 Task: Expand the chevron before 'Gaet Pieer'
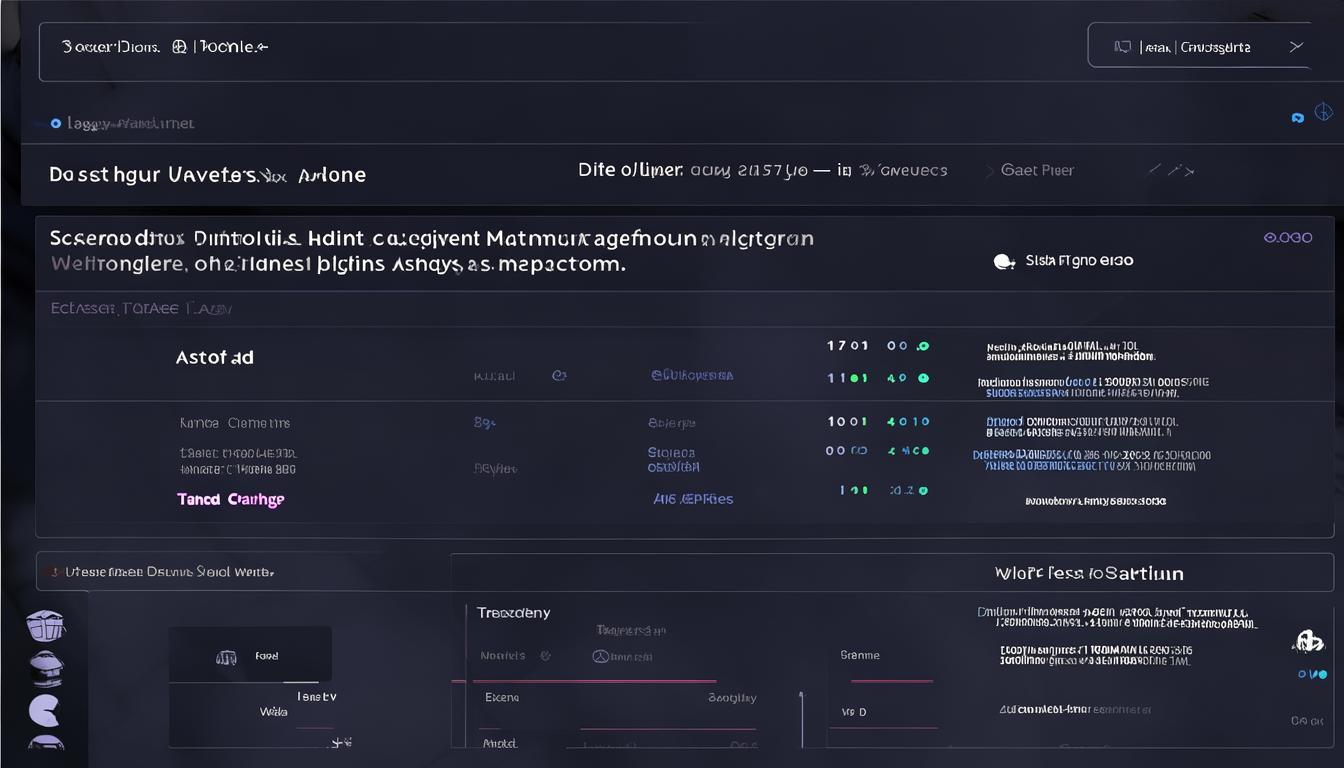(991, 171)
